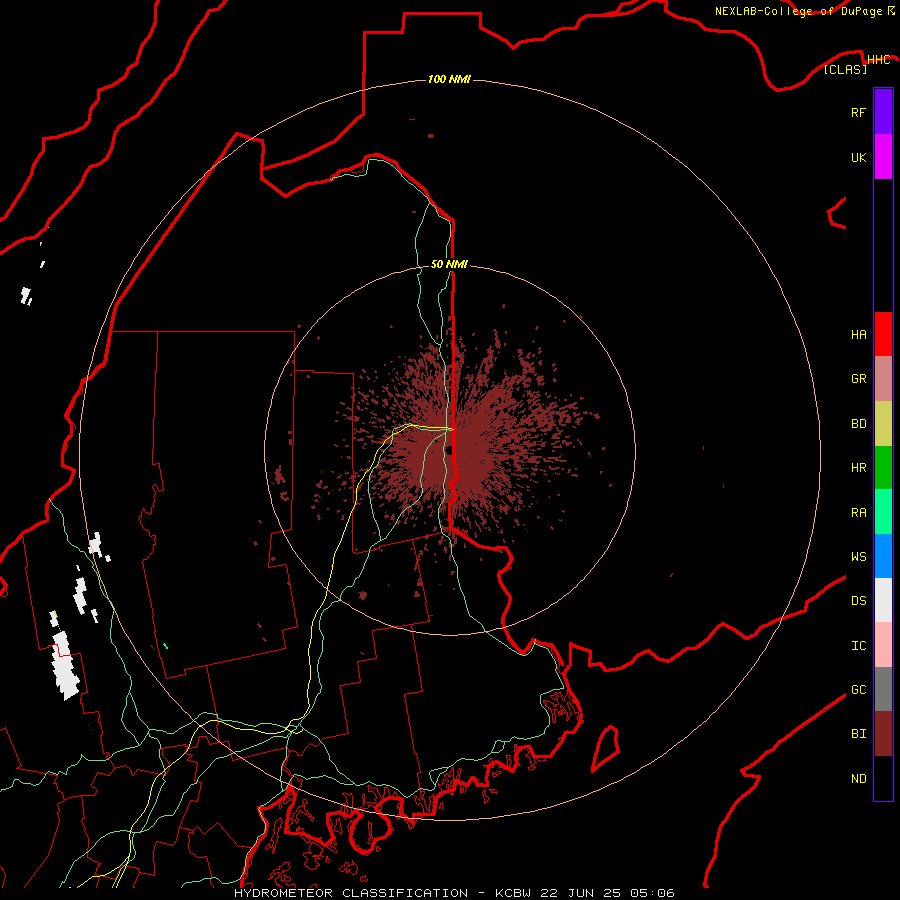Click the 50 NMI range ring label
This screenshot has height=900, width=900.
pos(449,264)
